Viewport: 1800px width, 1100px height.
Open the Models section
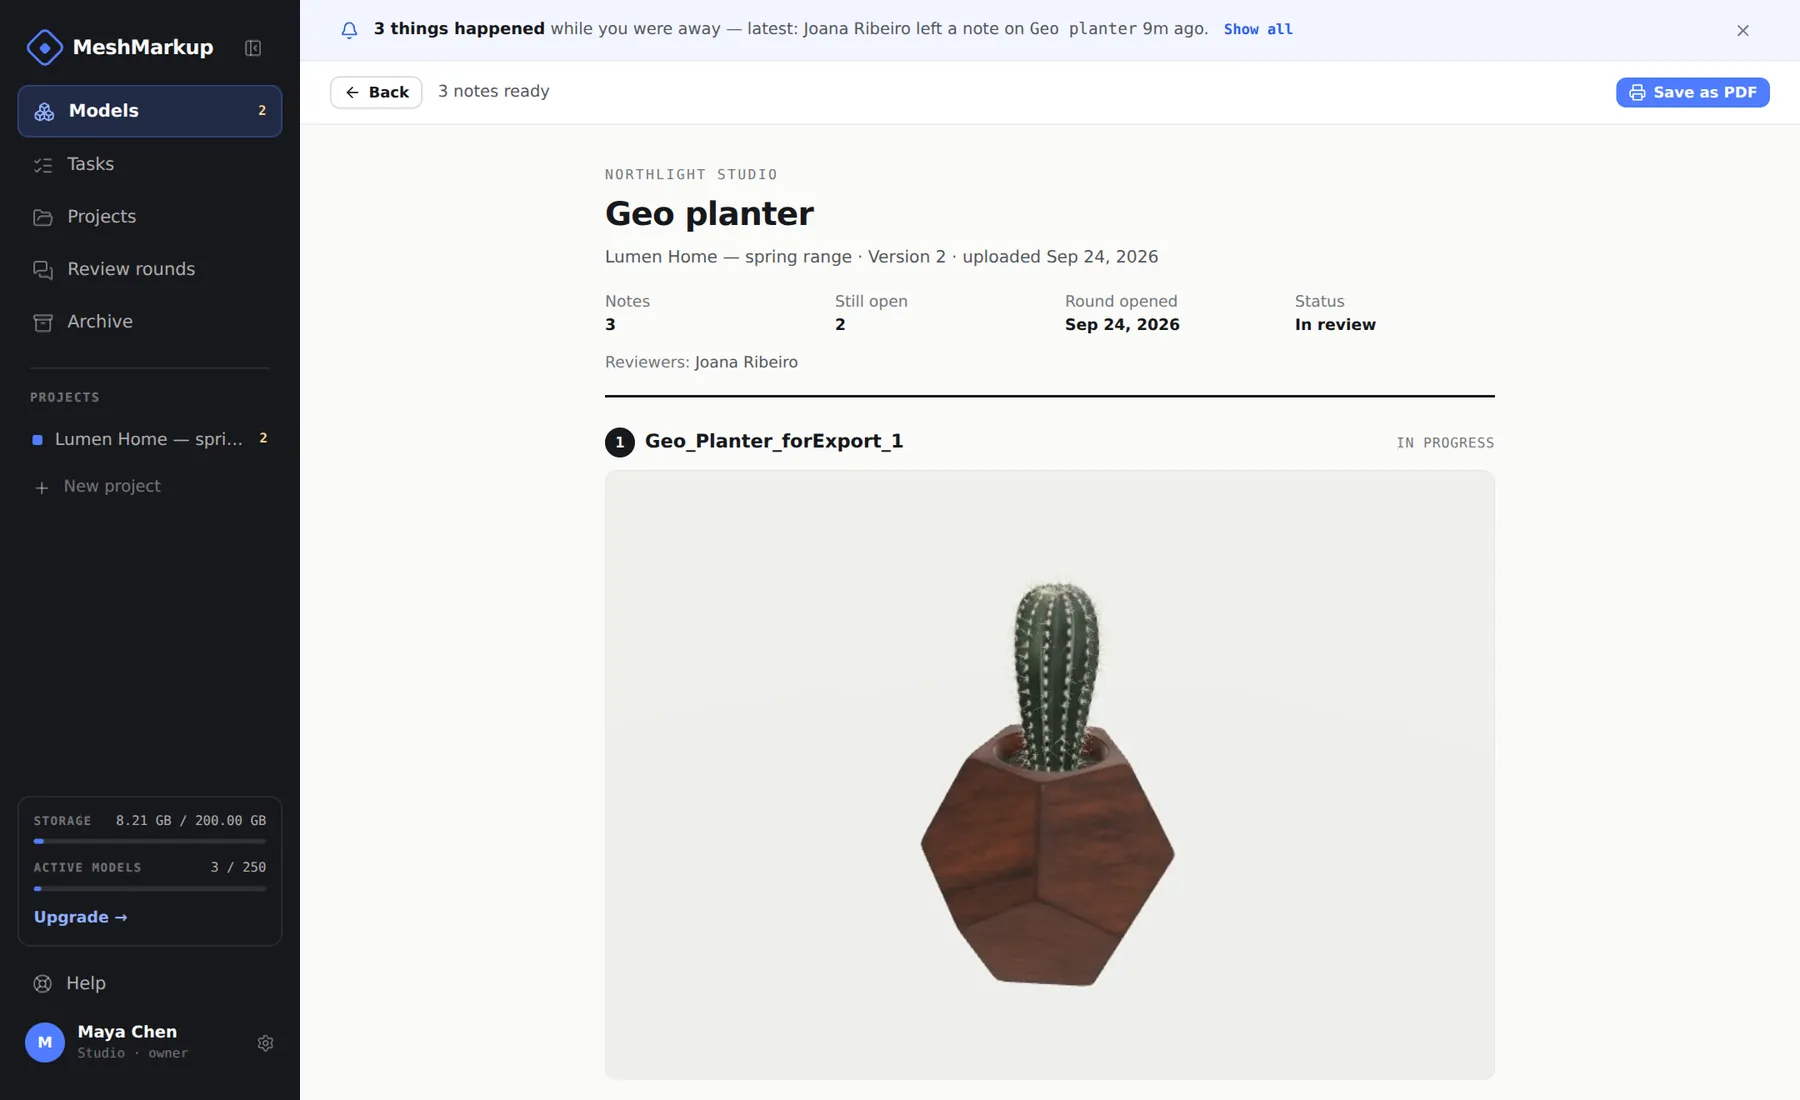[x=150, y=111]
